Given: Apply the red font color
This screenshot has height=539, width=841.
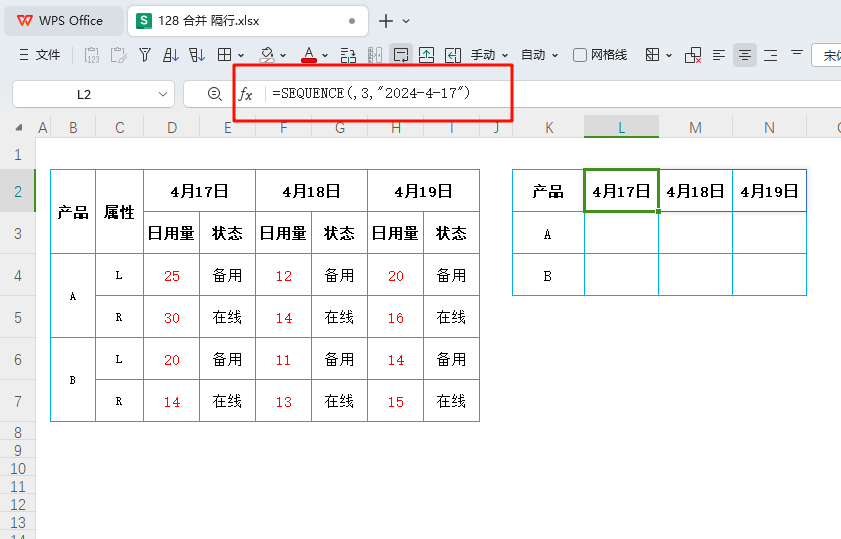Looking at the screenshot, I should (308, 55).
